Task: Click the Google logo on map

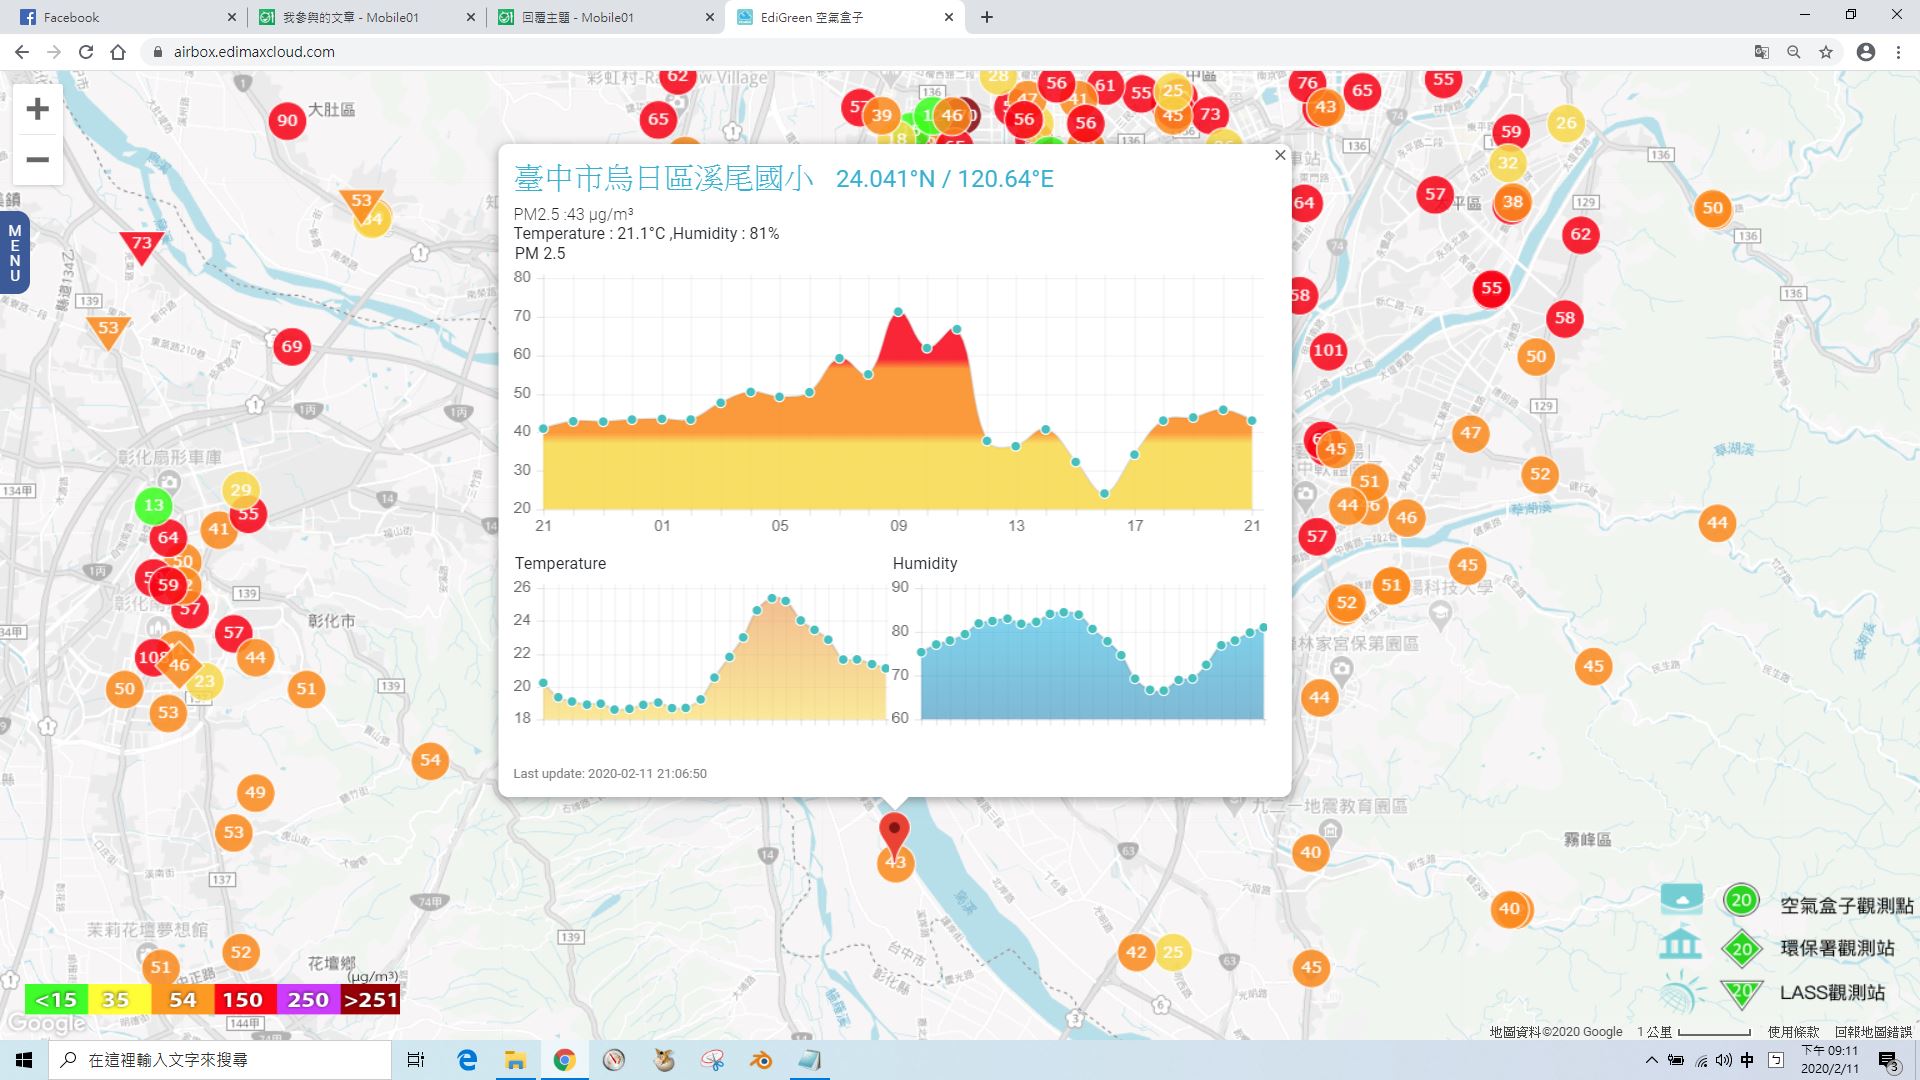Action: point(46,1024)
